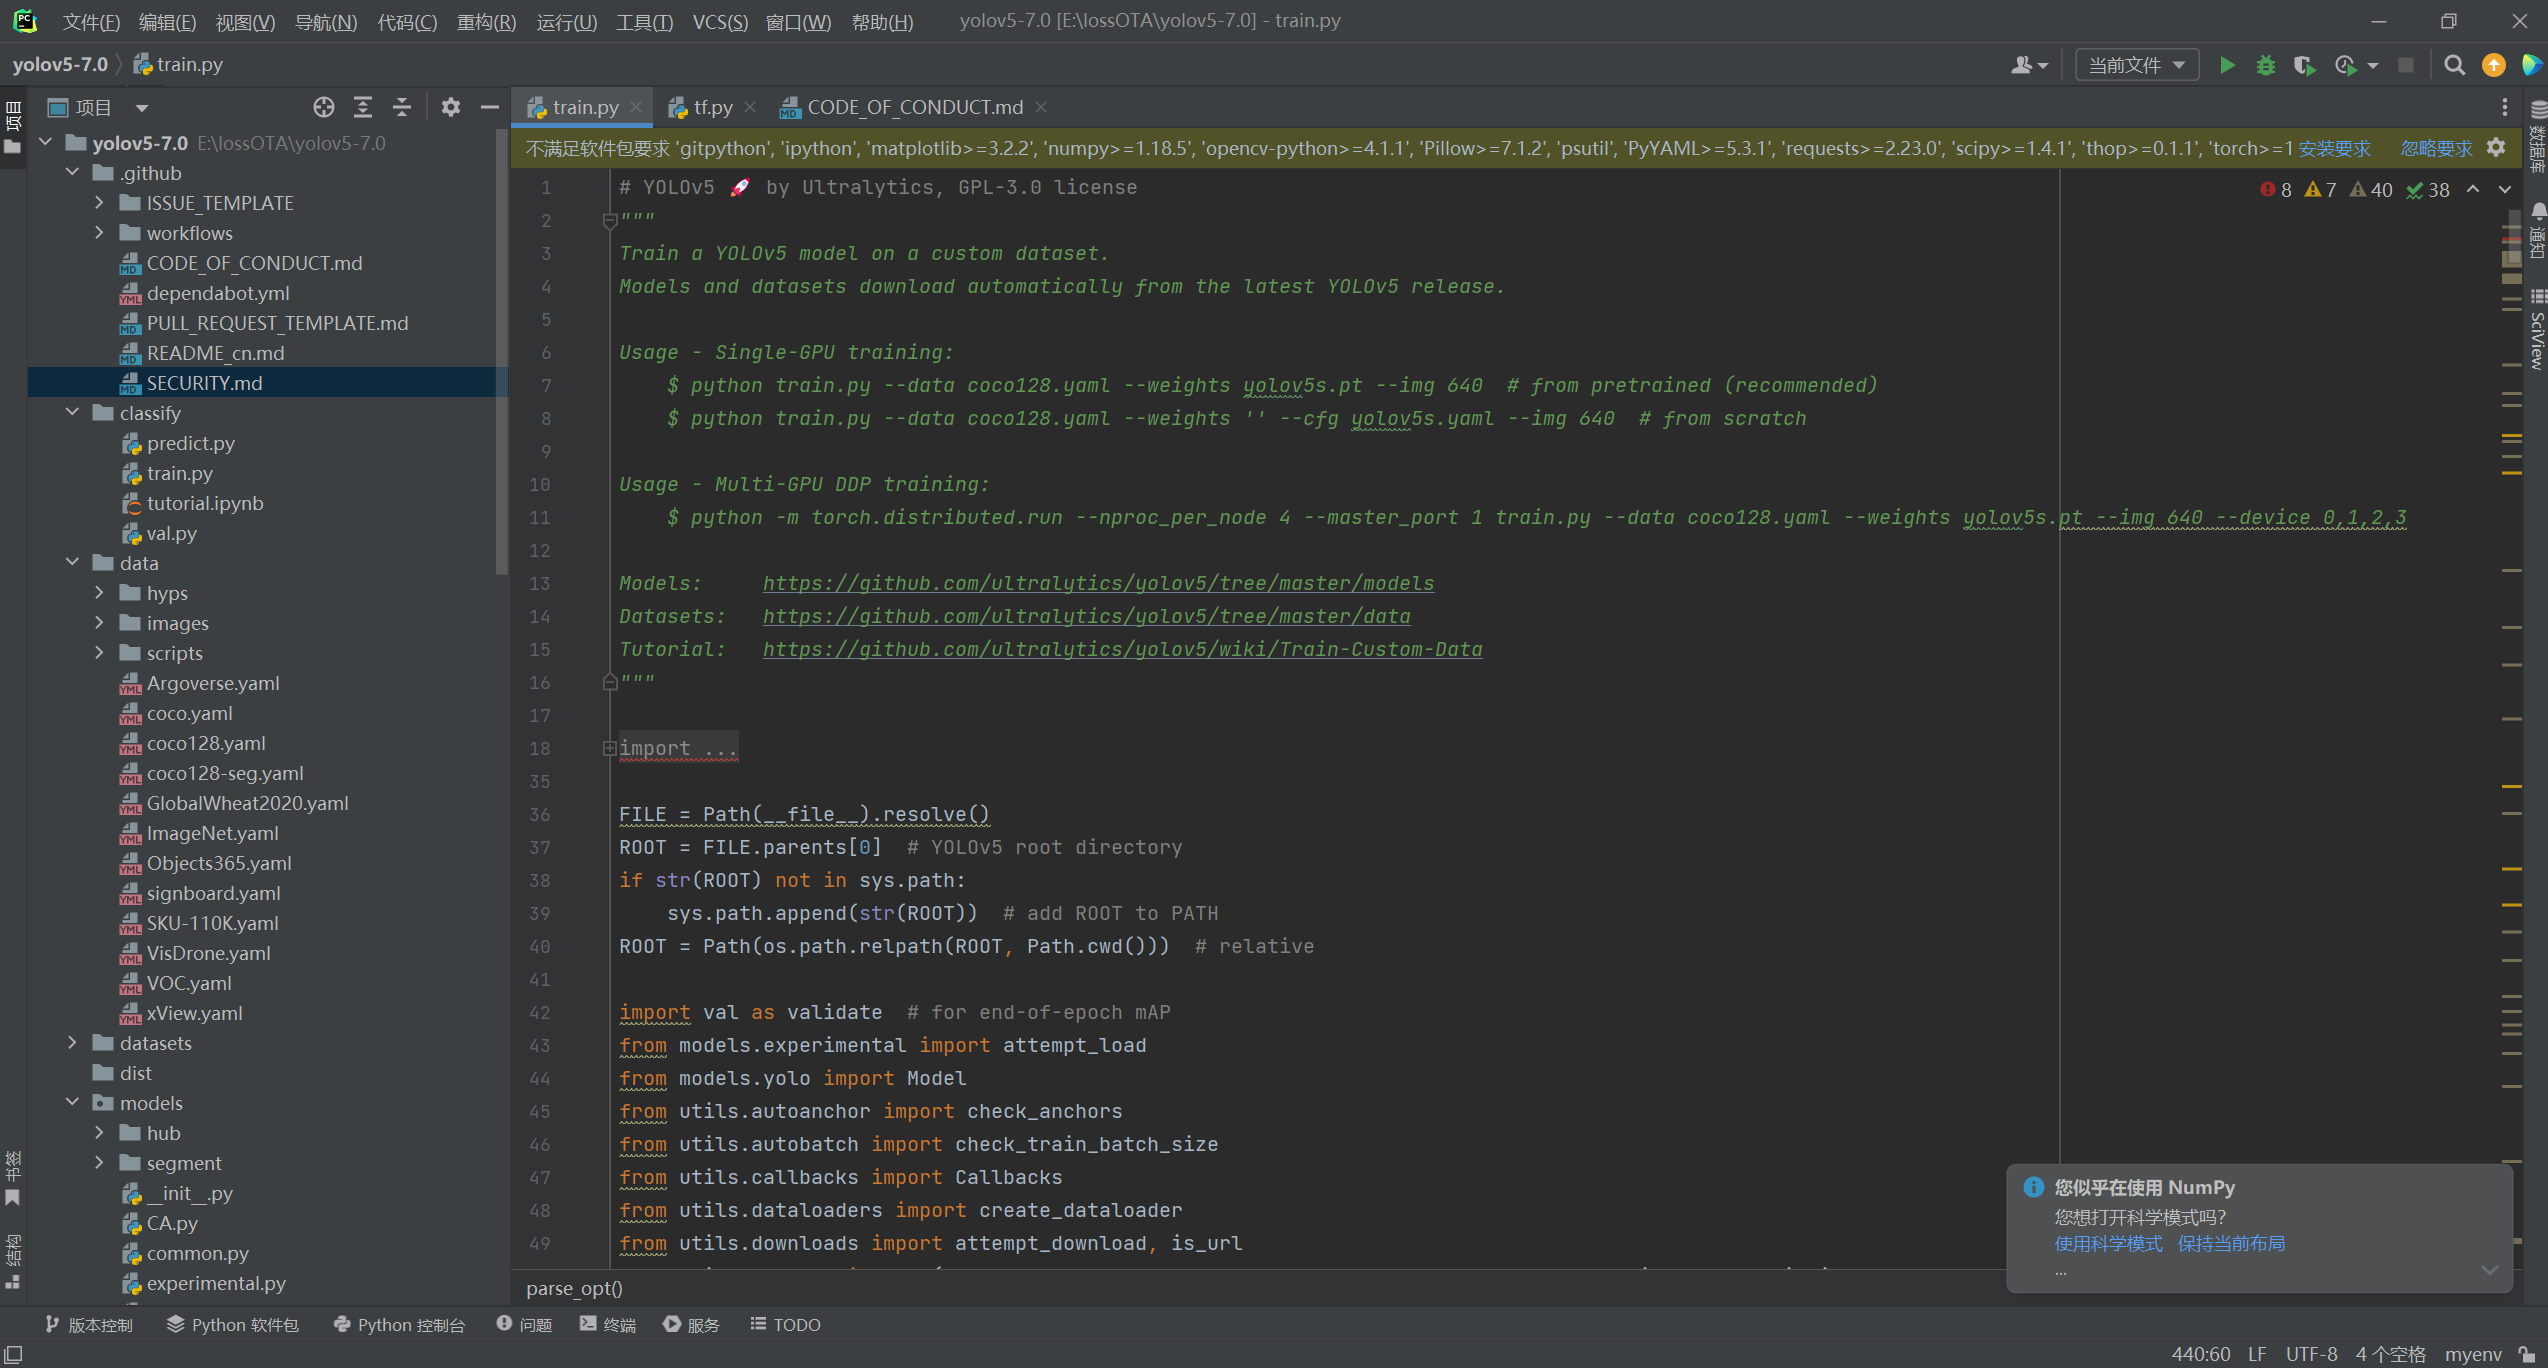Run with coverage shield icon
Viewport: 2548px width, 1368px height.
click(x=2304, y=65)
